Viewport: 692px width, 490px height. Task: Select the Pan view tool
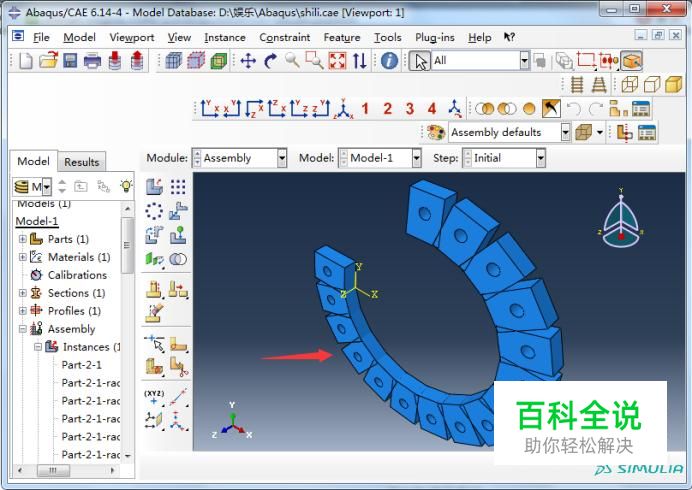click(x=248, y=60)
